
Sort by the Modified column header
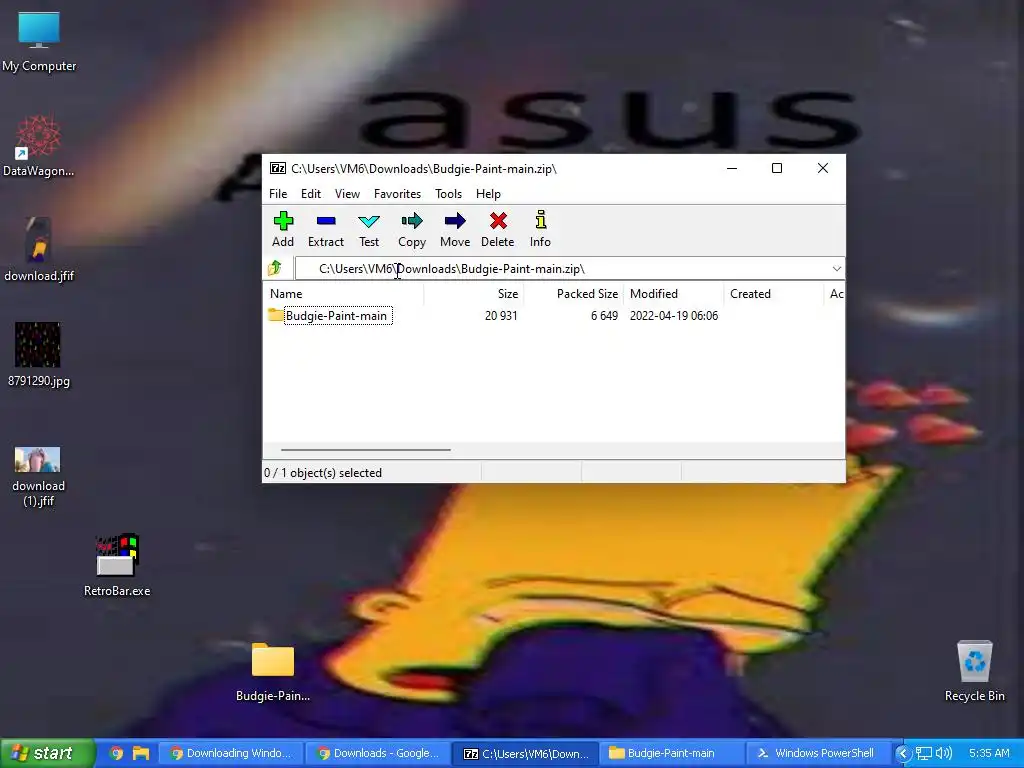pos(674,294)
